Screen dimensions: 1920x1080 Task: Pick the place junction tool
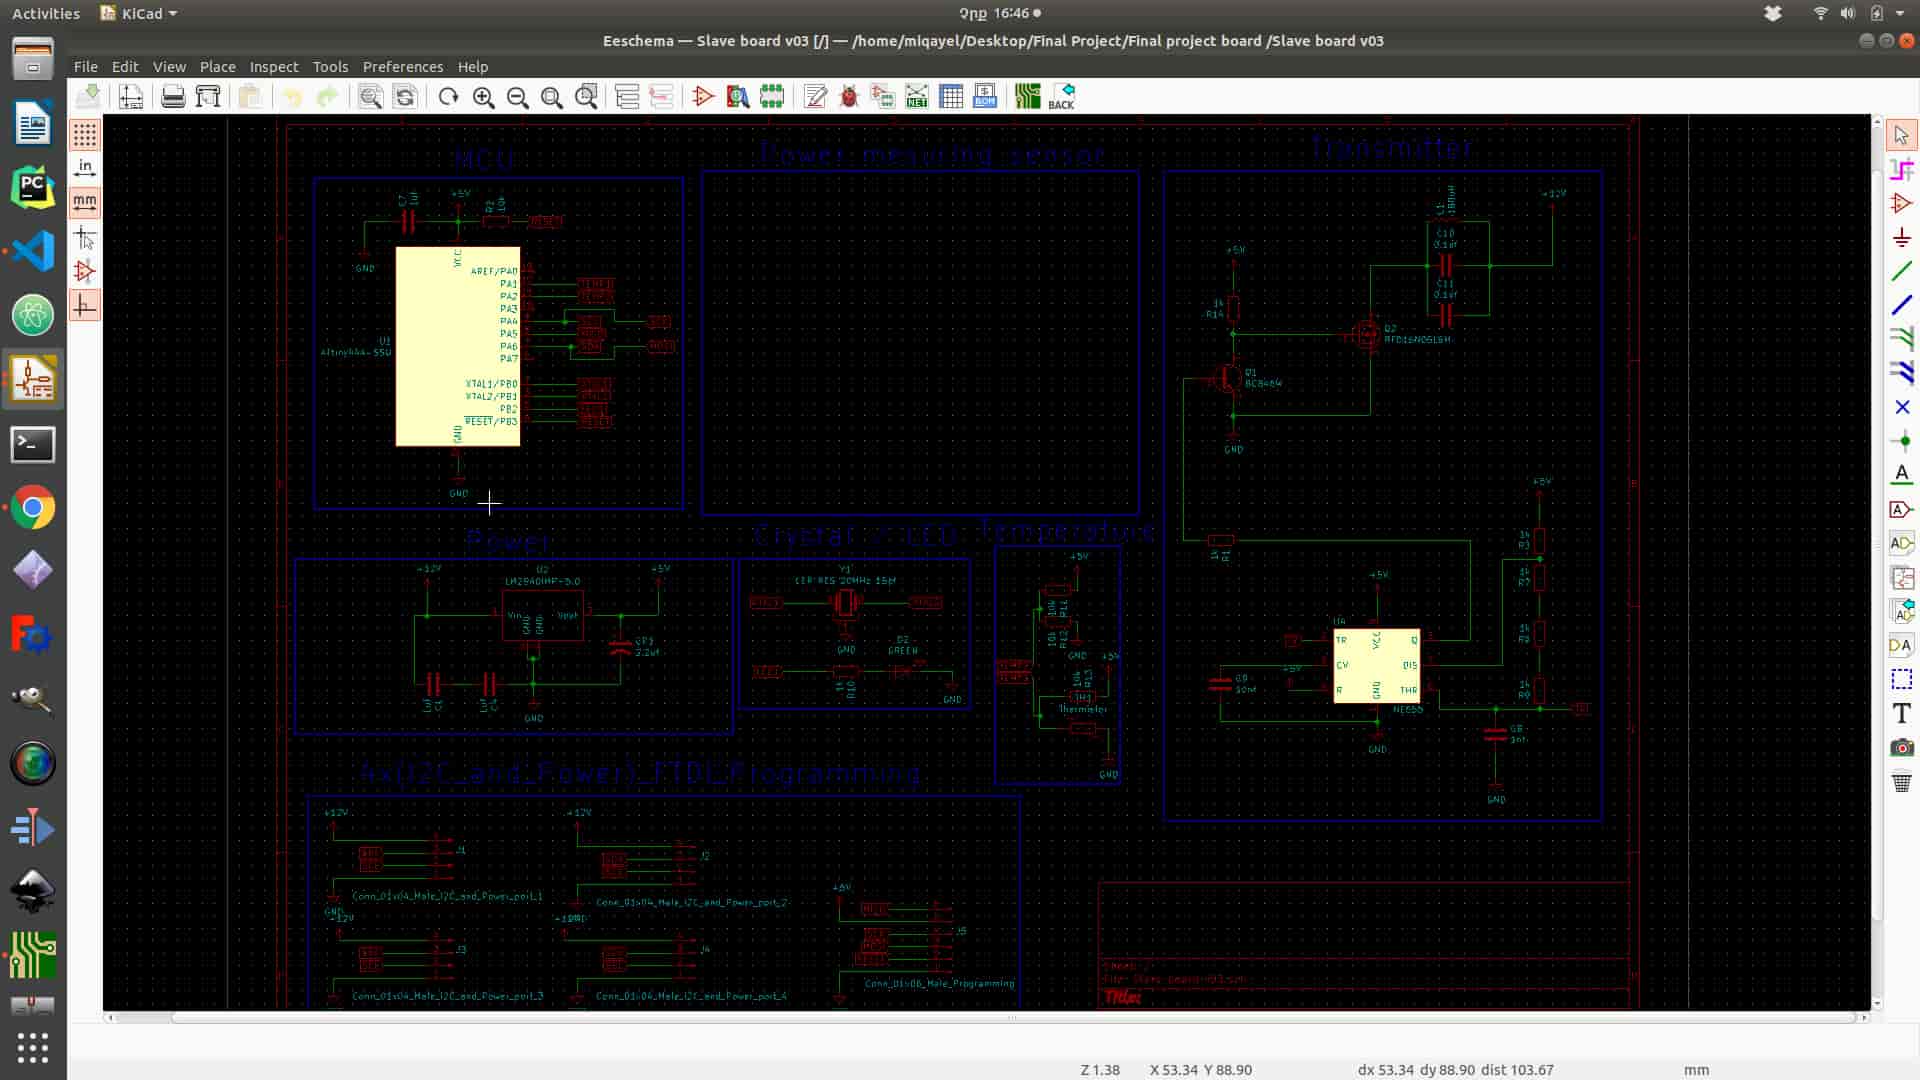tap(1901, 441)
